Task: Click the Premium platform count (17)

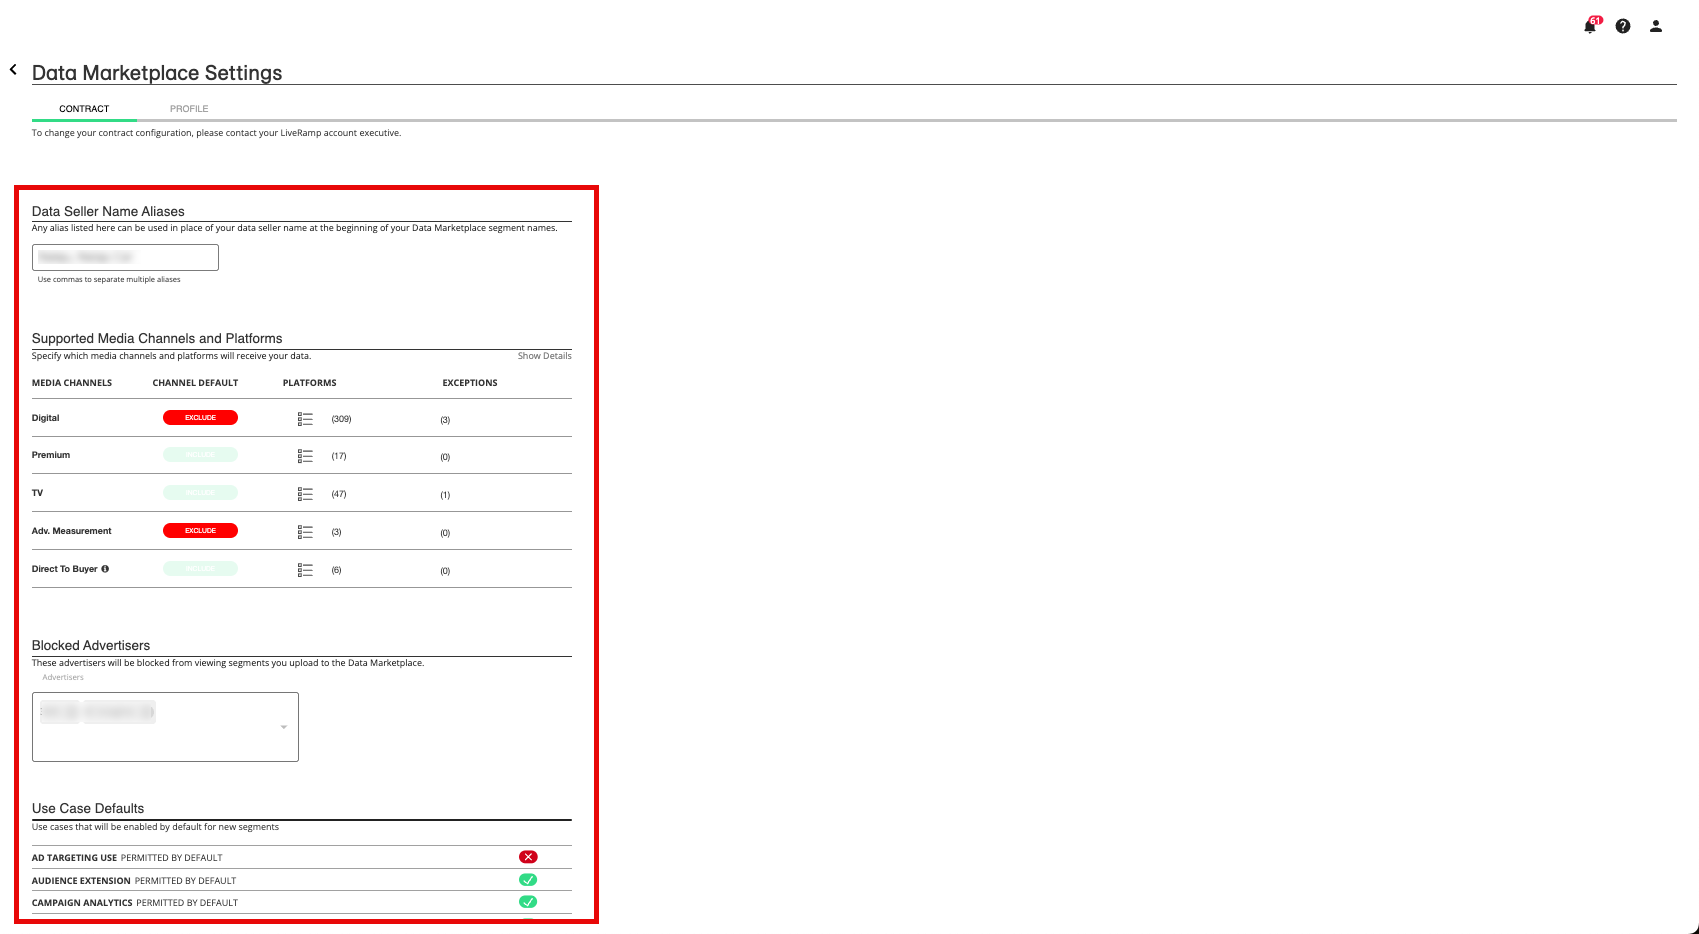Action: pos(339,456)
